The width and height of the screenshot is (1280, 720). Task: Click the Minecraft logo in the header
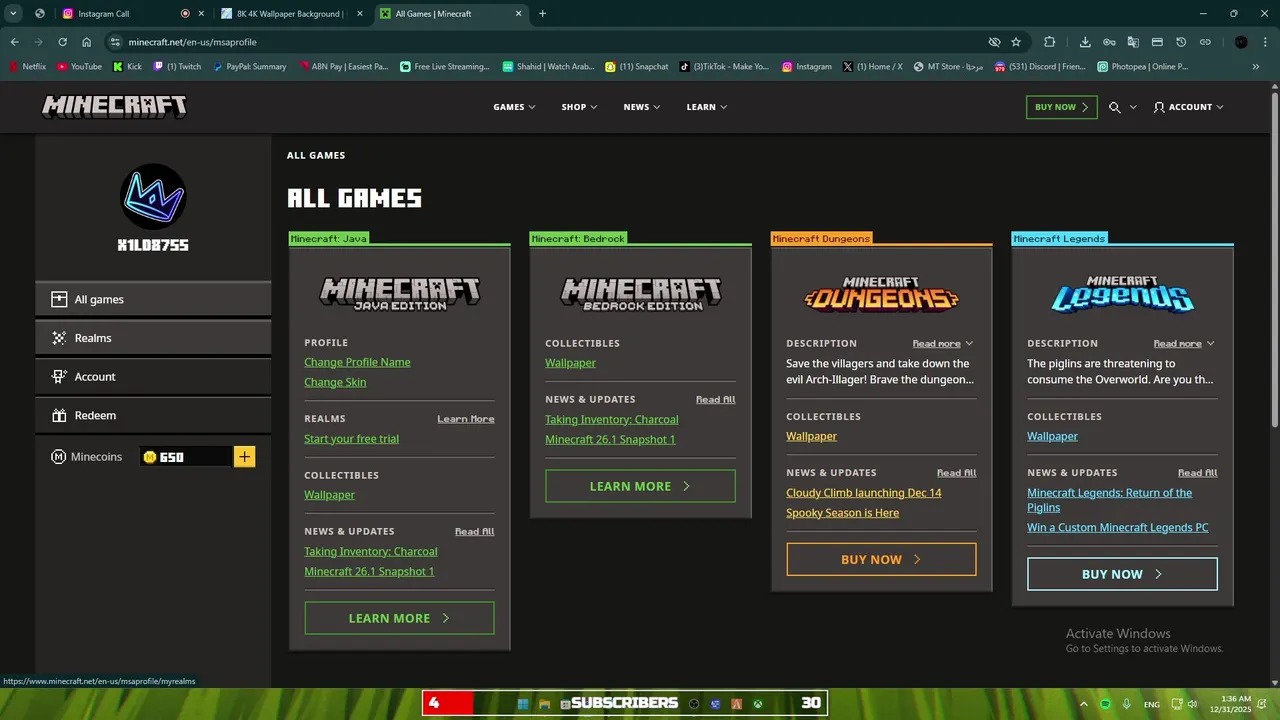coord(114,107)
